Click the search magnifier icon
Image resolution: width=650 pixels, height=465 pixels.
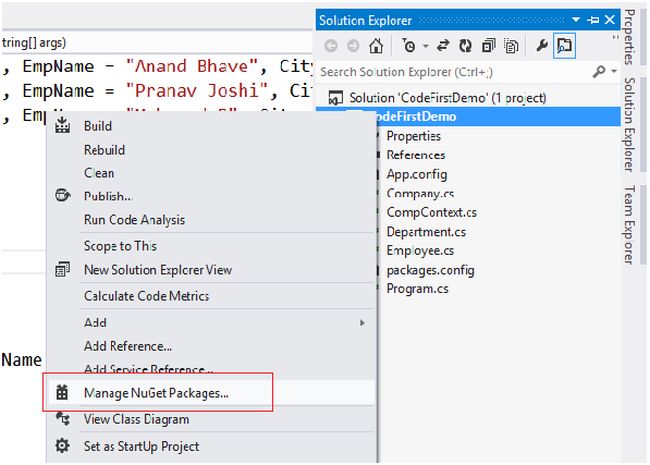point(599,72)
